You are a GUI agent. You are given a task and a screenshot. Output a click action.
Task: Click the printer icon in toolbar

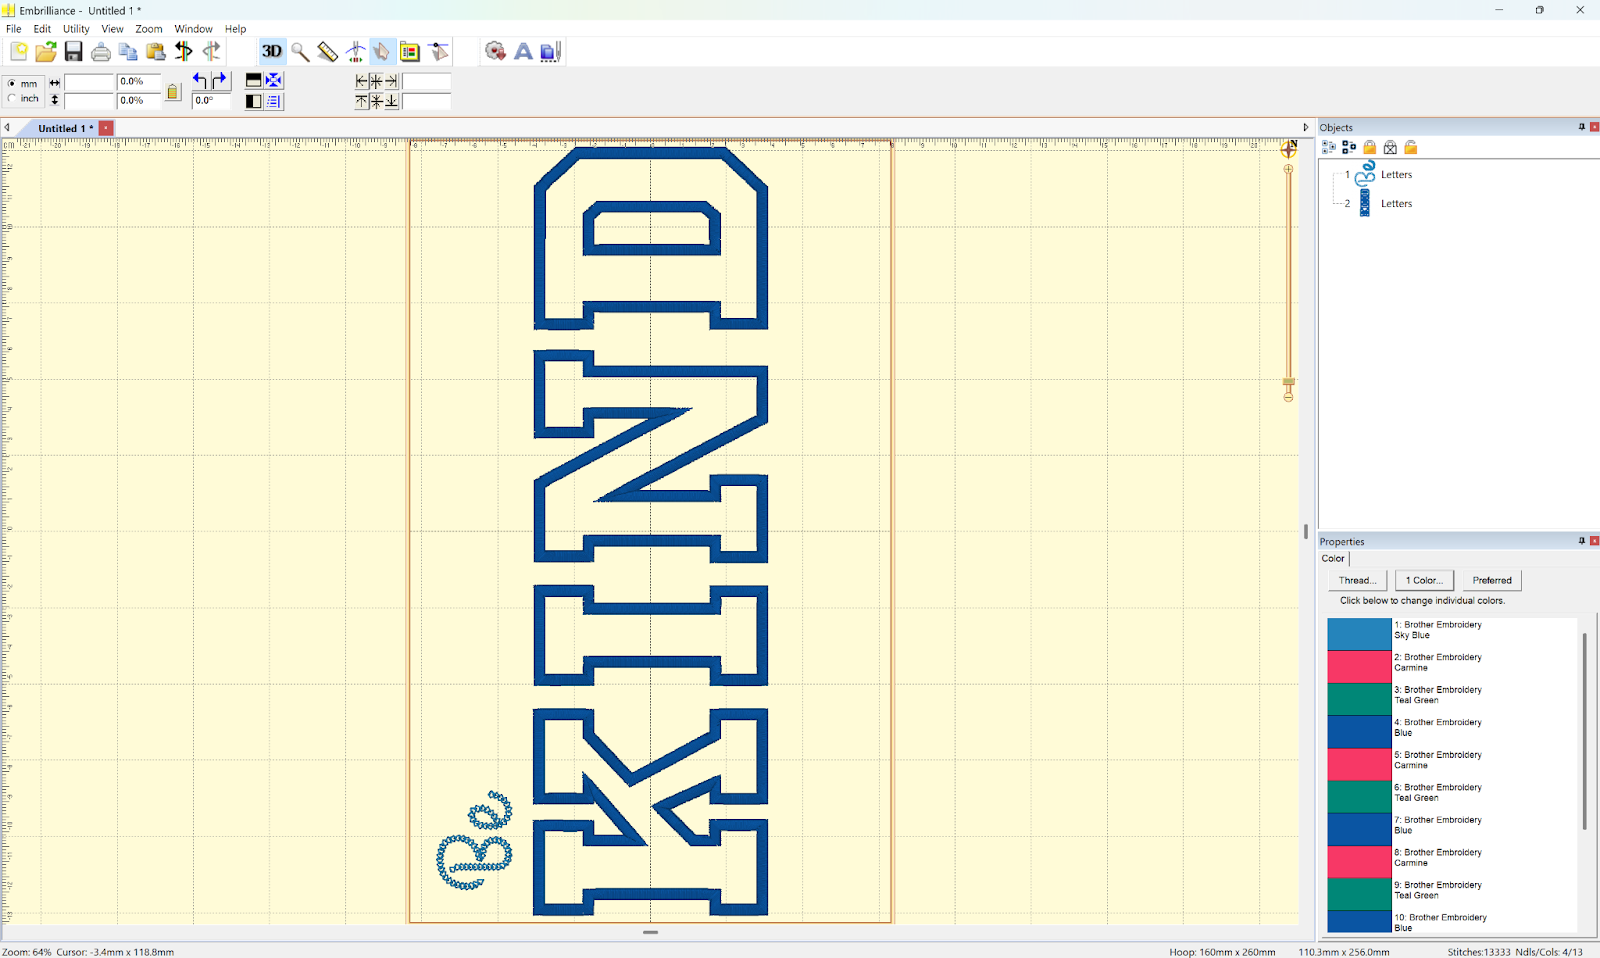100,52
